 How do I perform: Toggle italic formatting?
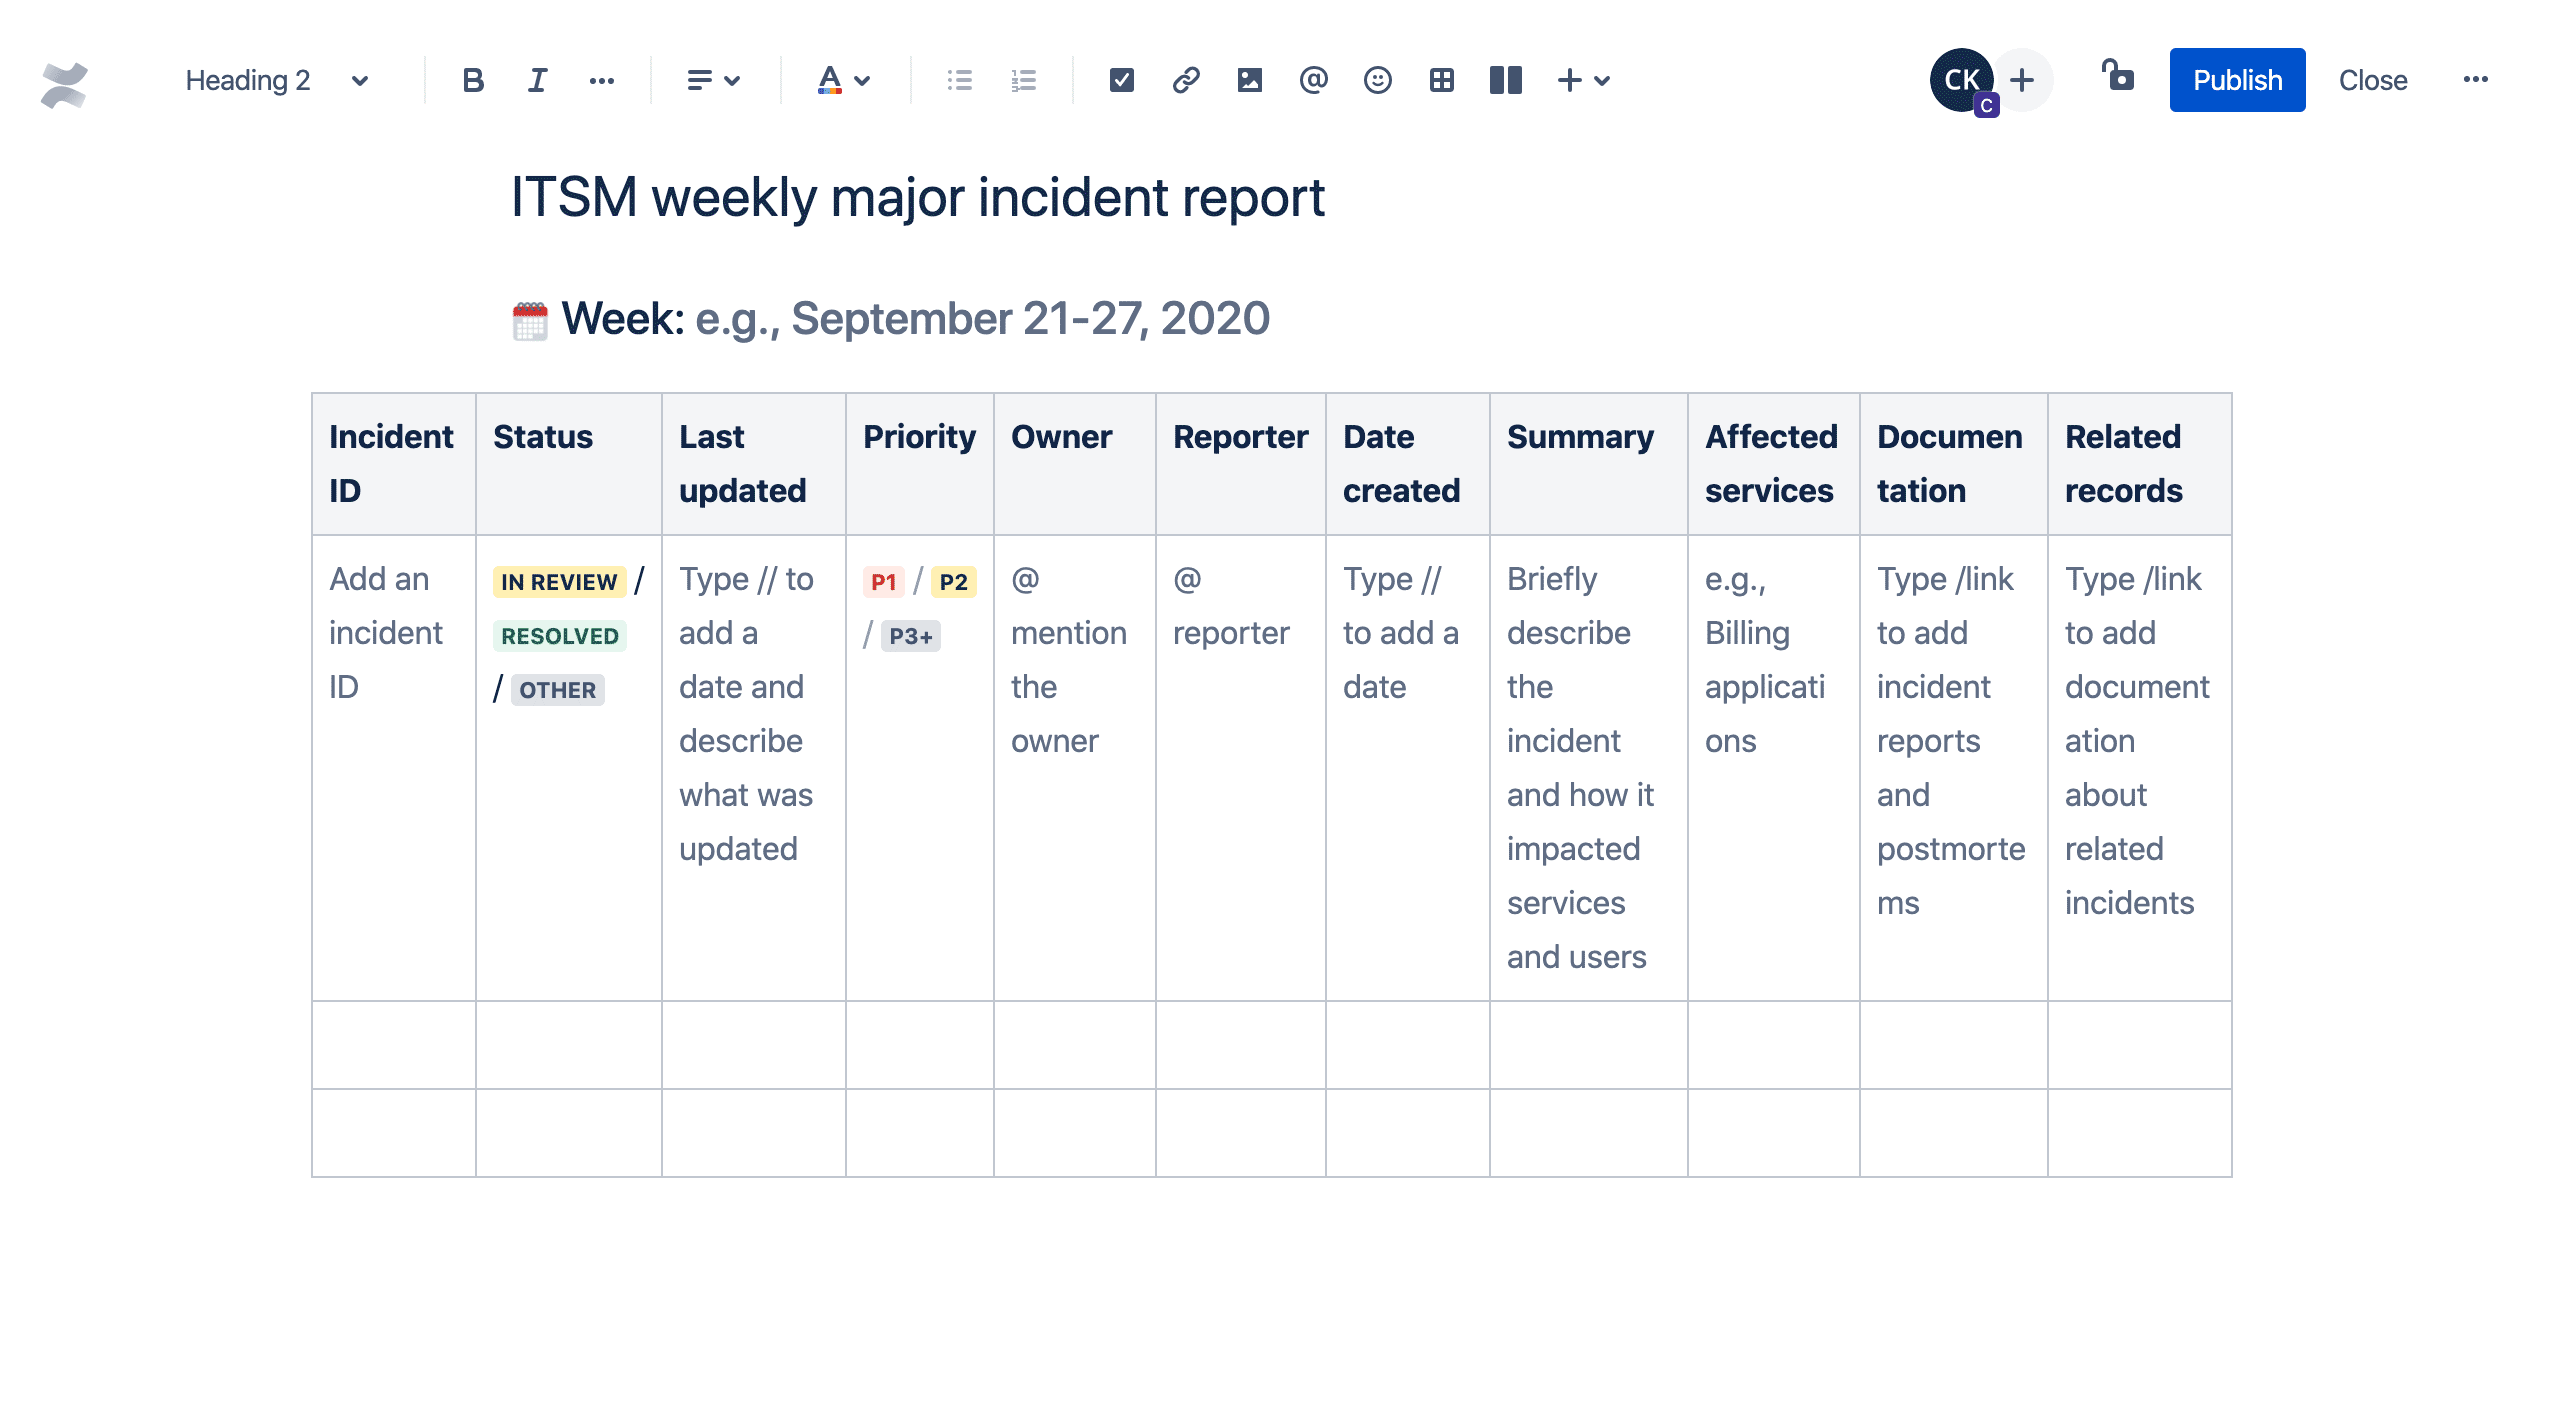tap(534, 78)
